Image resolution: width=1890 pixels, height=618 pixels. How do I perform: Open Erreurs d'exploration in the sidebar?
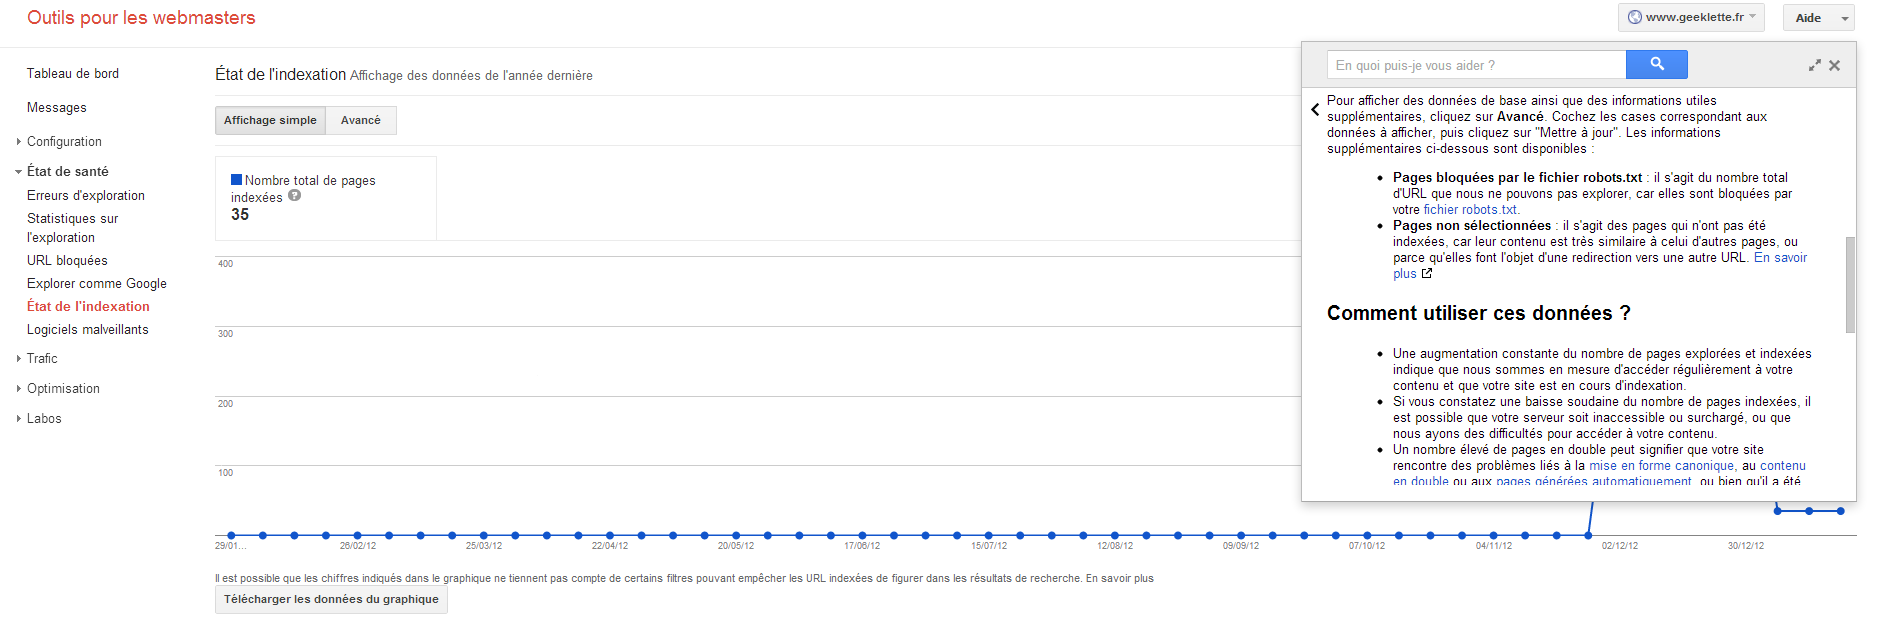(86, 196)
